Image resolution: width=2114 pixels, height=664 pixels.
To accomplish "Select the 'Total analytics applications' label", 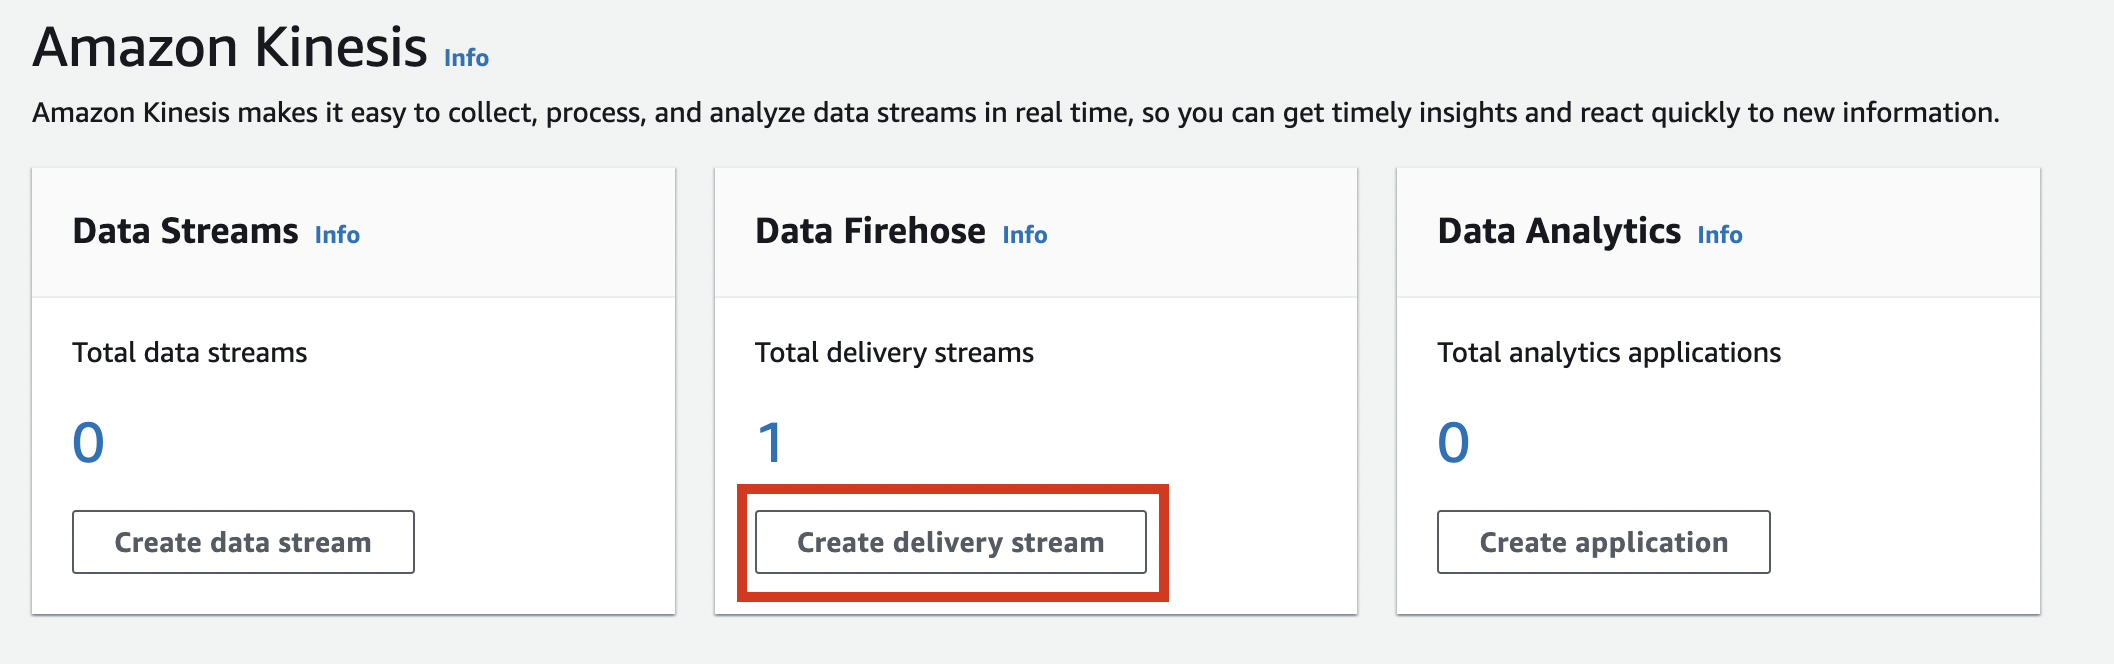I will click(1609, 353).
